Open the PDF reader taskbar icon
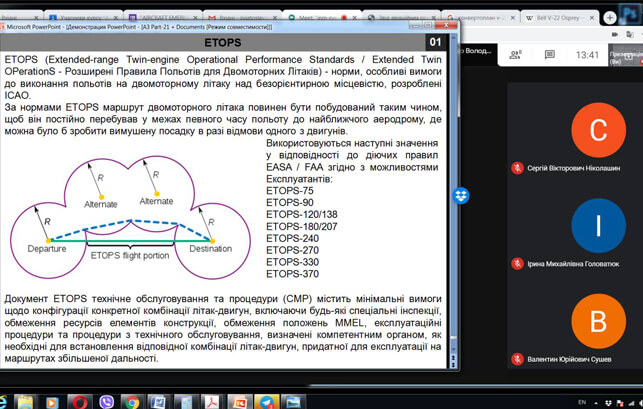The height and width of the screenshot is (409, 643). [x=213, y=400]
